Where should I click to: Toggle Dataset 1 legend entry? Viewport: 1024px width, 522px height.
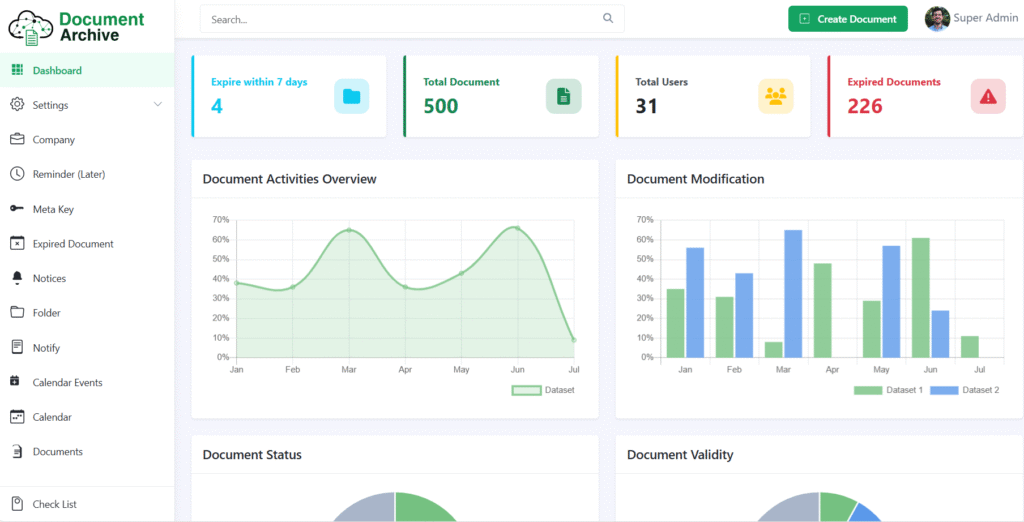click(888, 390)
